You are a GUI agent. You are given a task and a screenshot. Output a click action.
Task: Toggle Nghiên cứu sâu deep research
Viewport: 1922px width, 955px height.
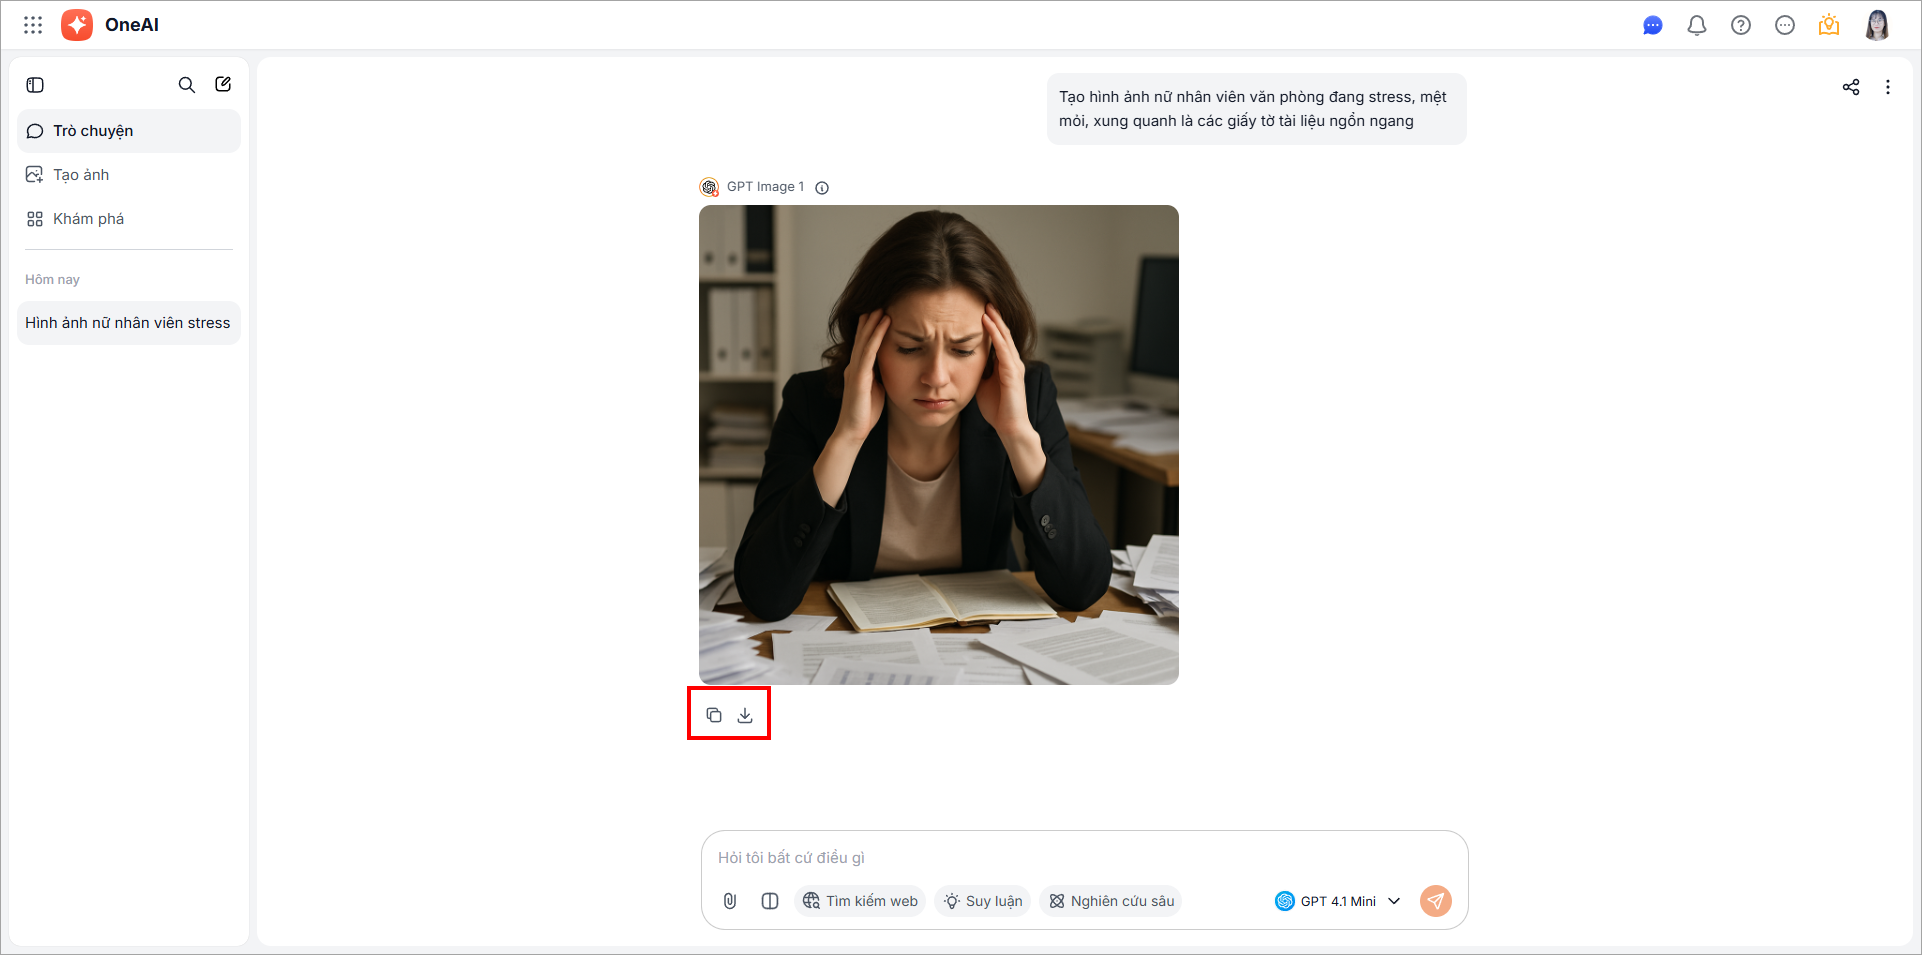1111,901
